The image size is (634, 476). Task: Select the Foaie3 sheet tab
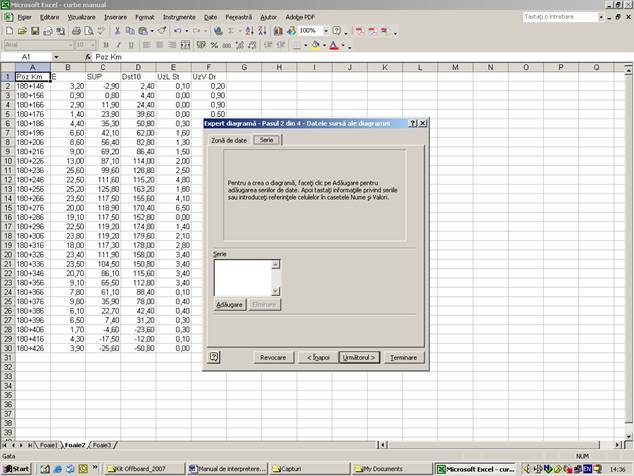[x=101, y=445]
